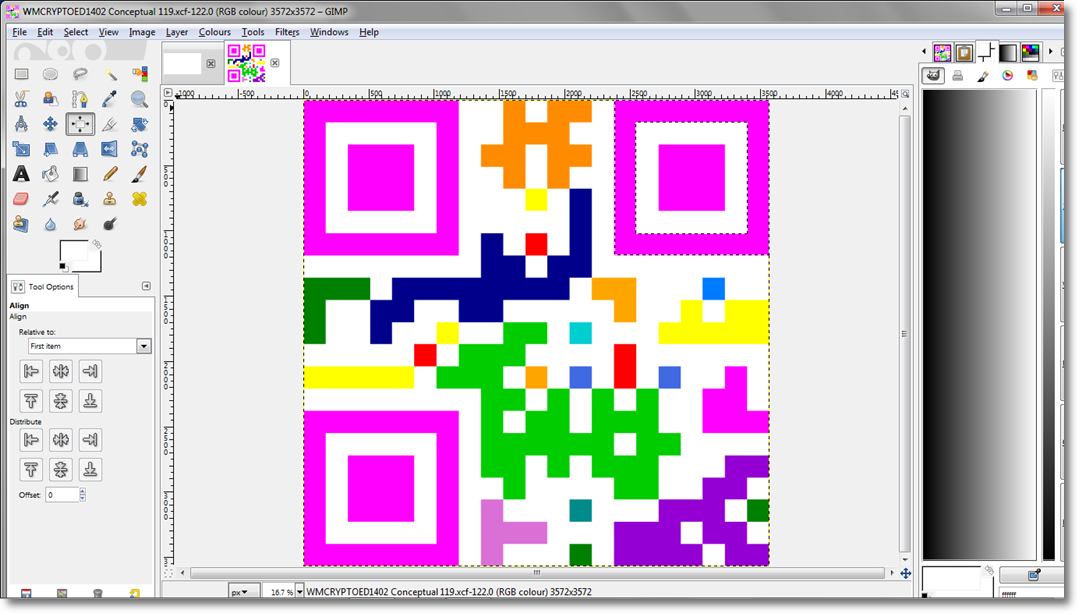Open the Layer menu
This screenshot has height=615, width=1080.
[x=177, y=32]
